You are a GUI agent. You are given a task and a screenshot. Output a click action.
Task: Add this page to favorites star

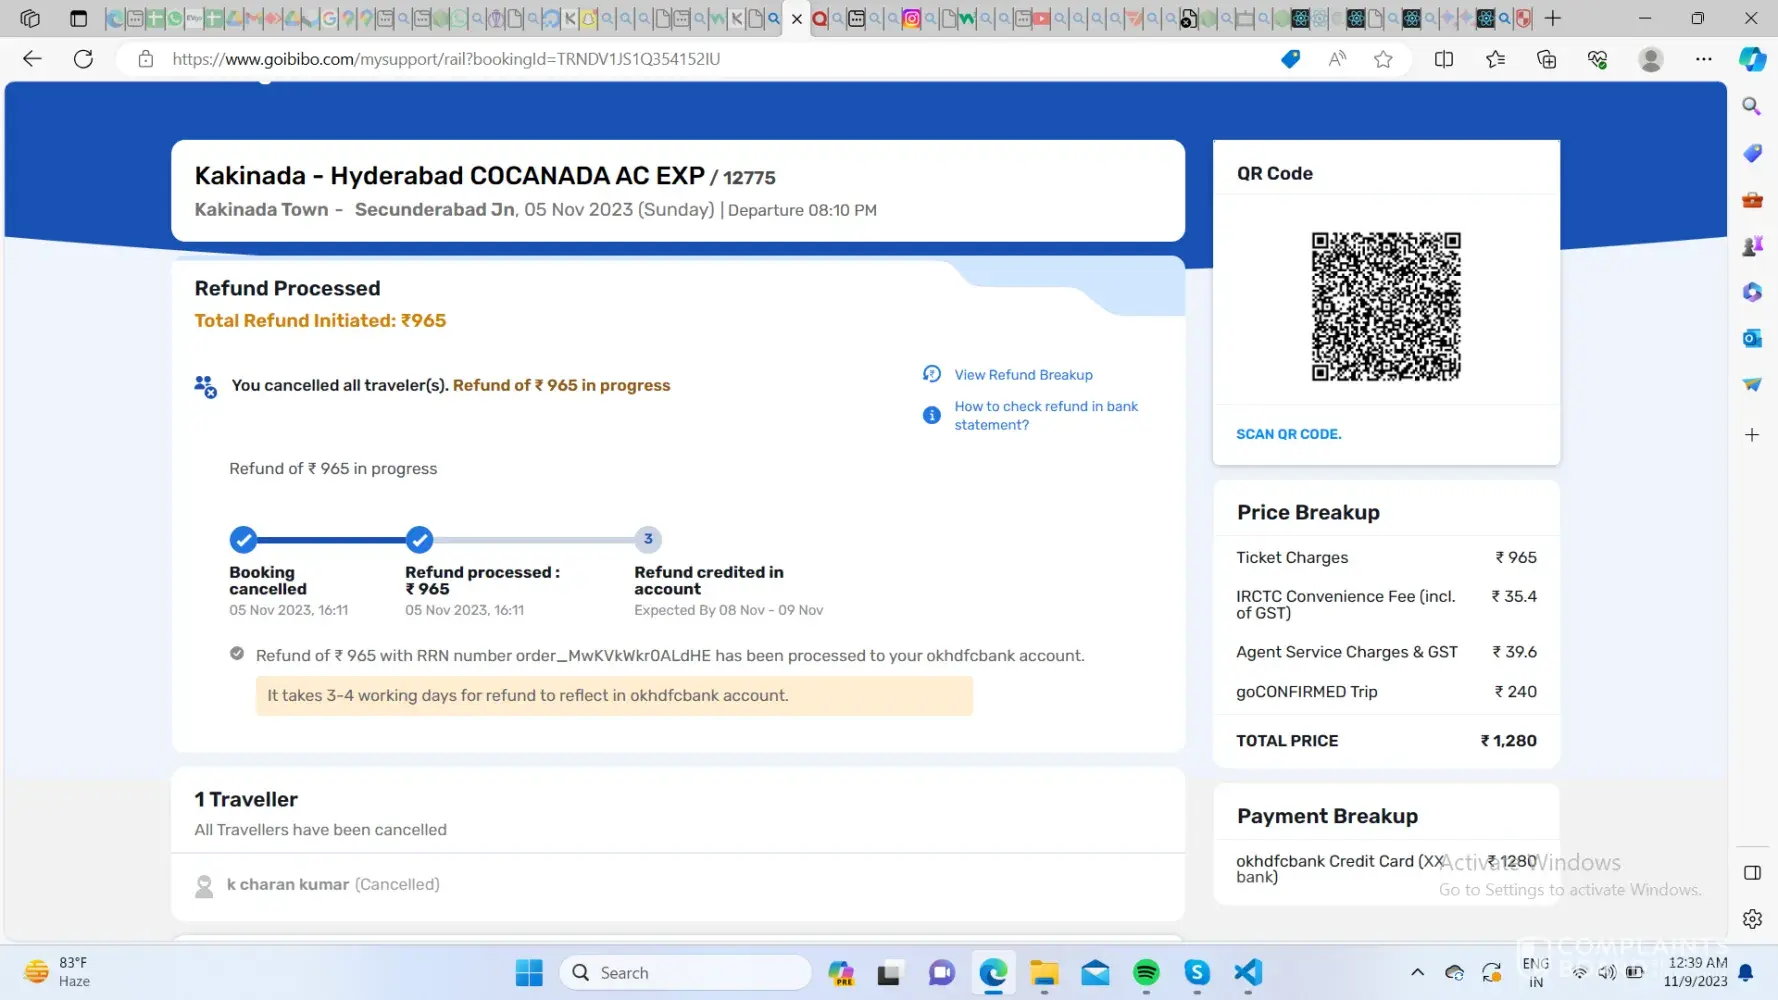click(1383, 59)
